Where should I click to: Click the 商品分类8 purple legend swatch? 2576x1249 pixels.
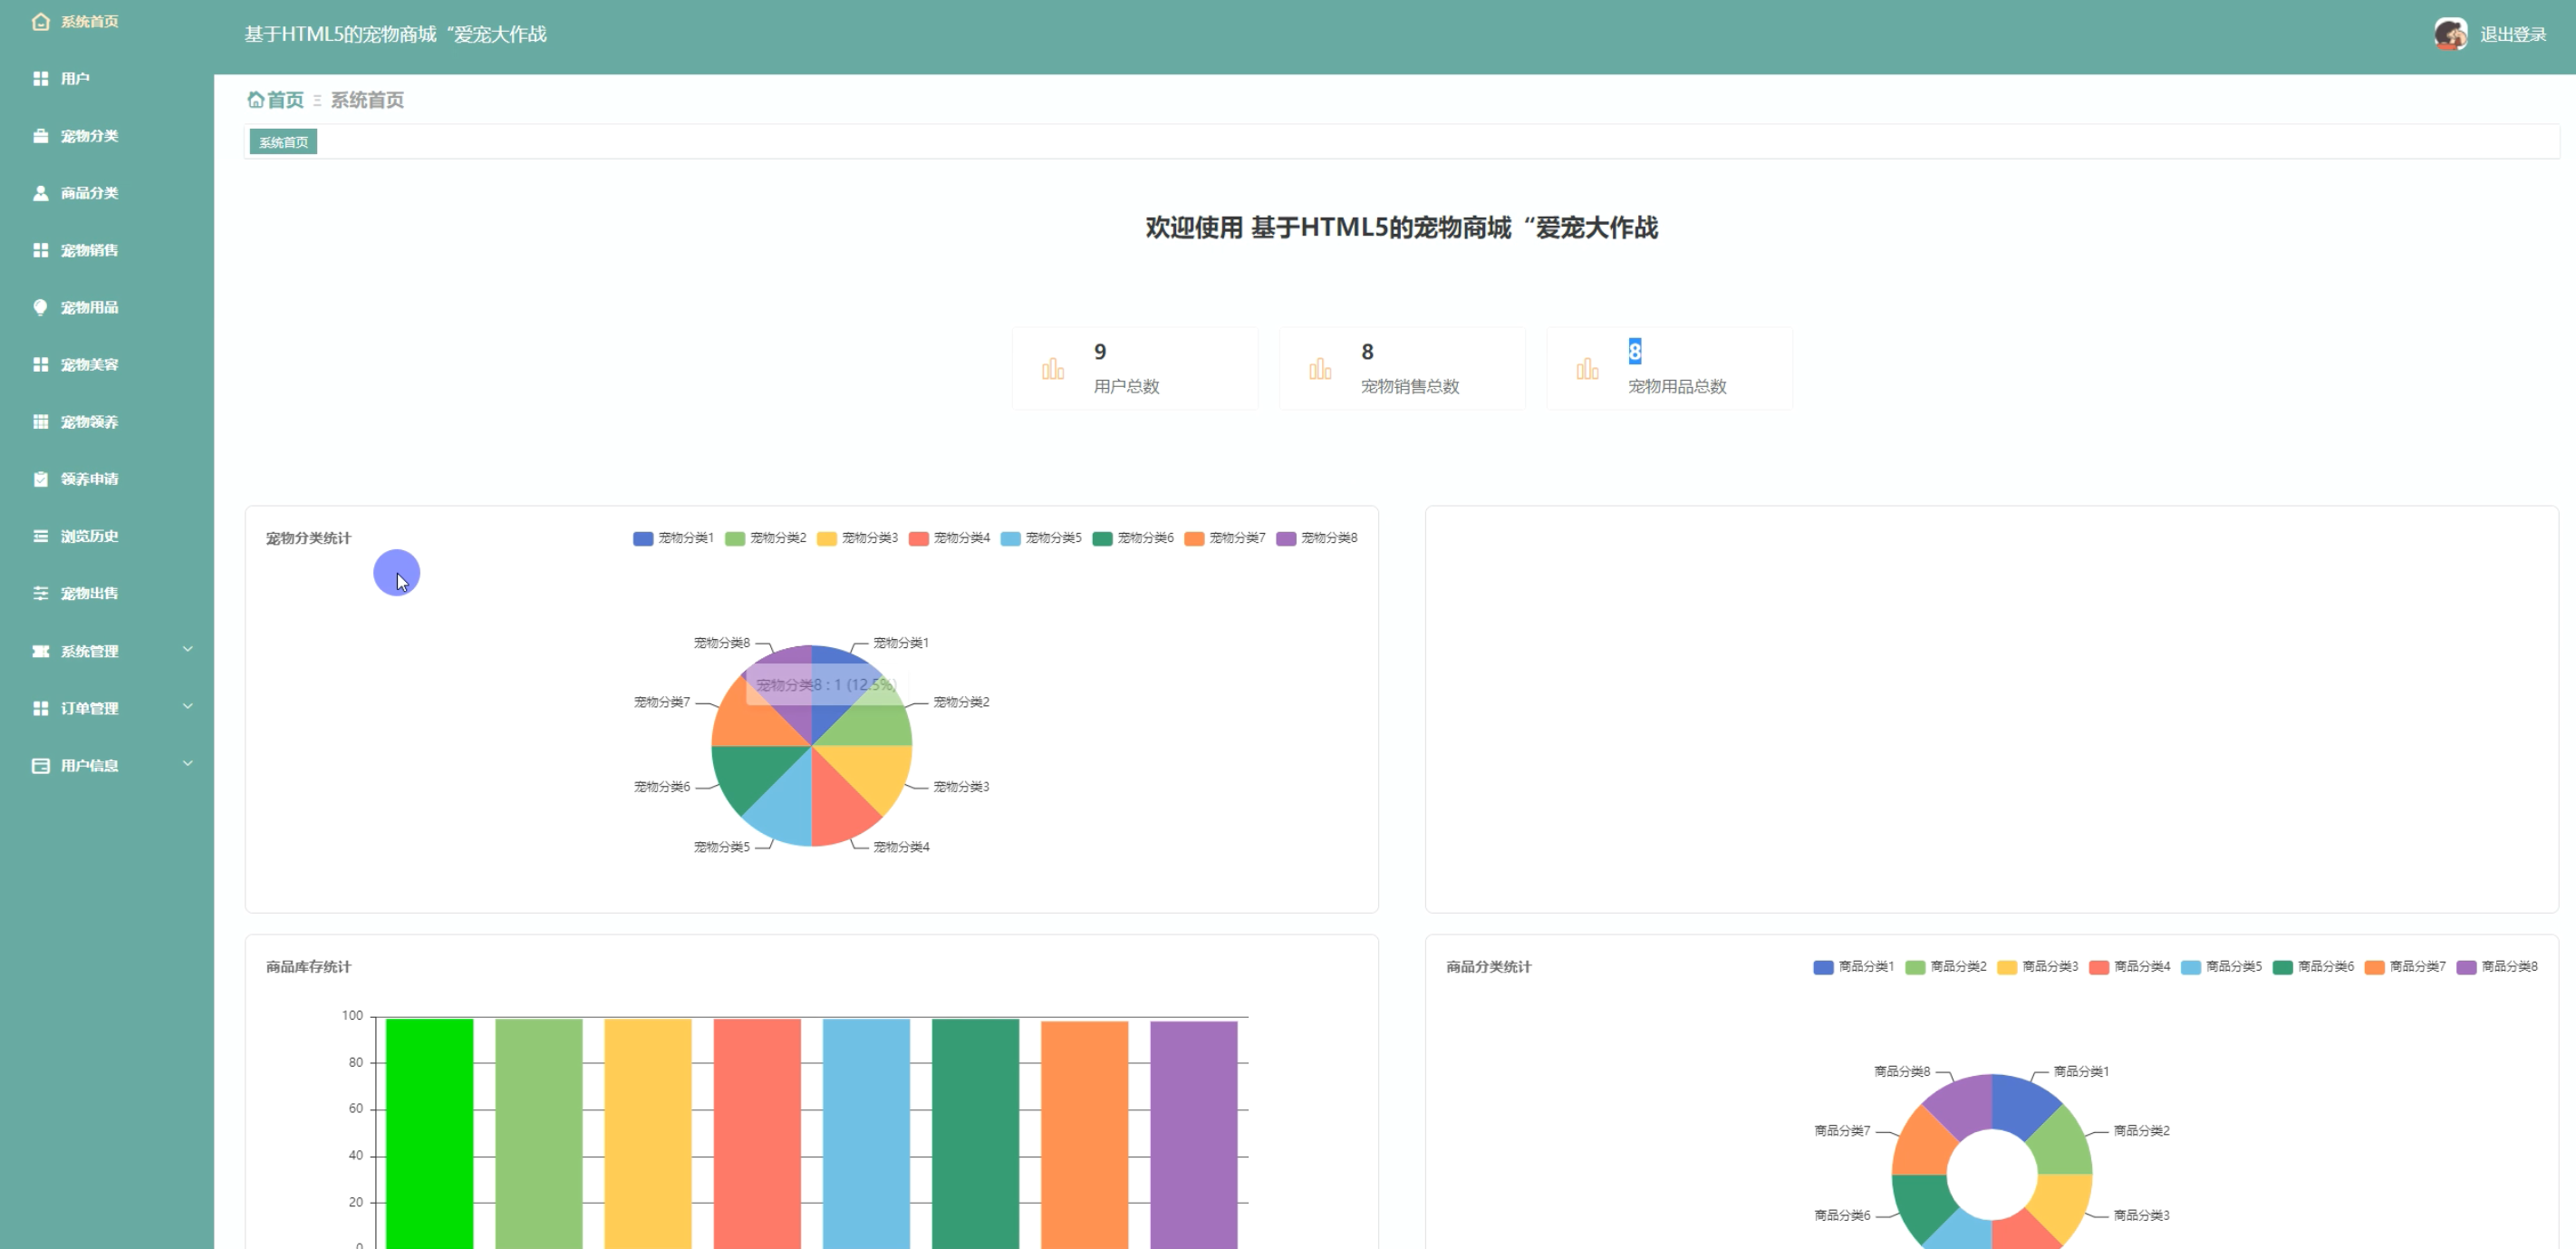(x=2466, y=967)
